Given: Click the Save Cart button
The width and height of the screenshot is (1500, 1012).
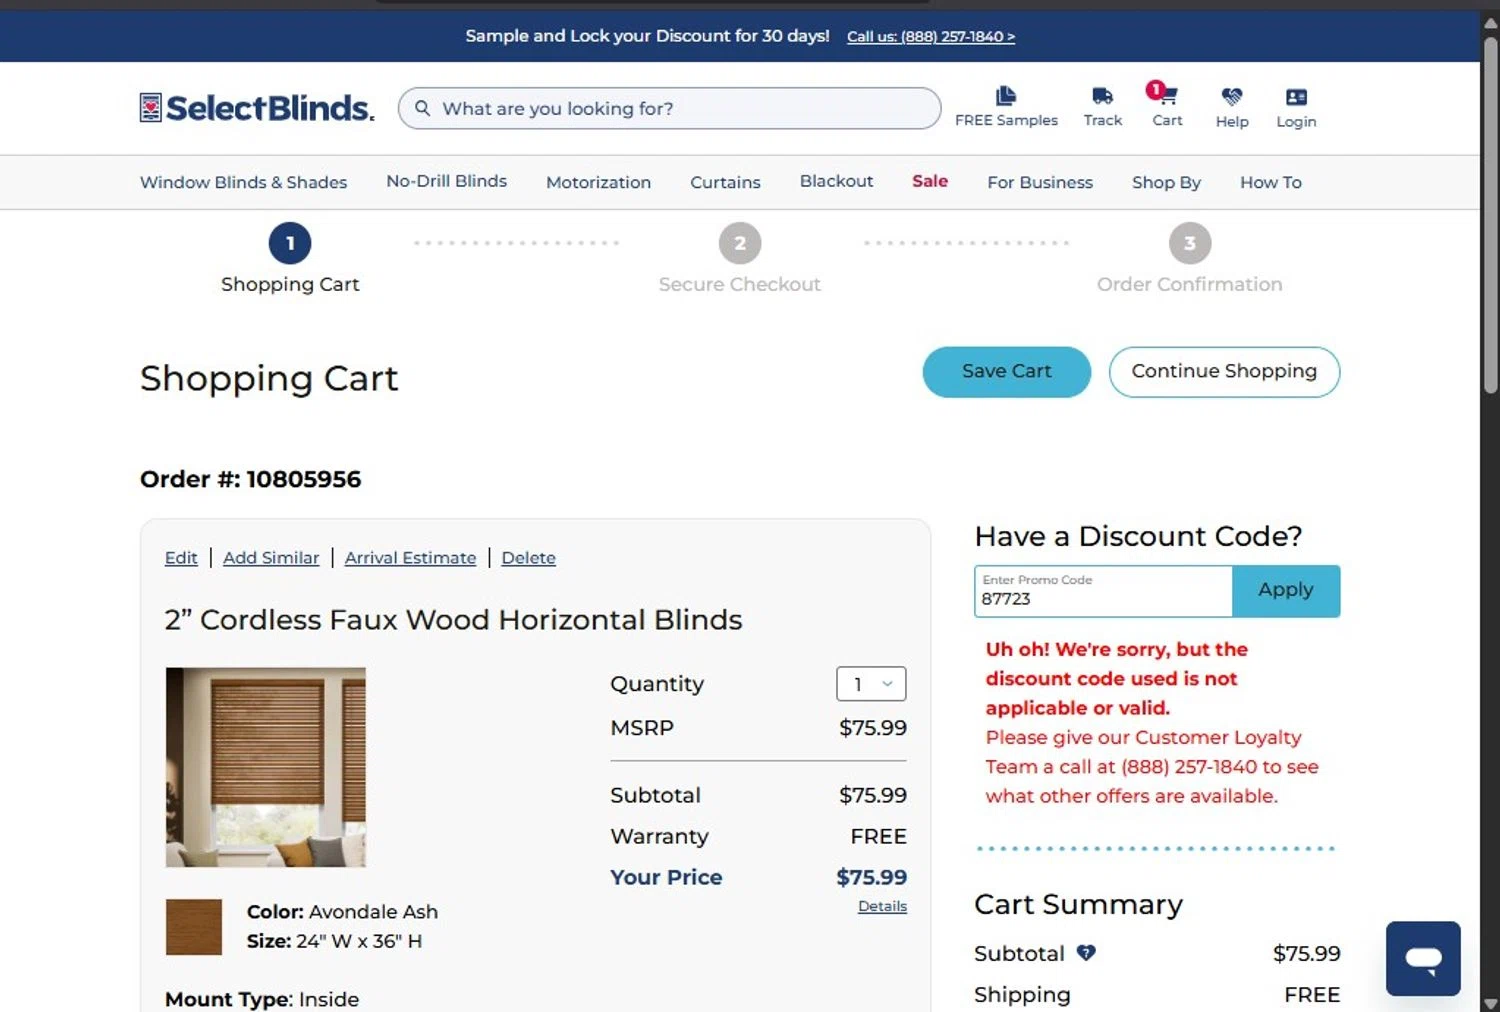Looking at the screenshot, I should (1006, 371).
